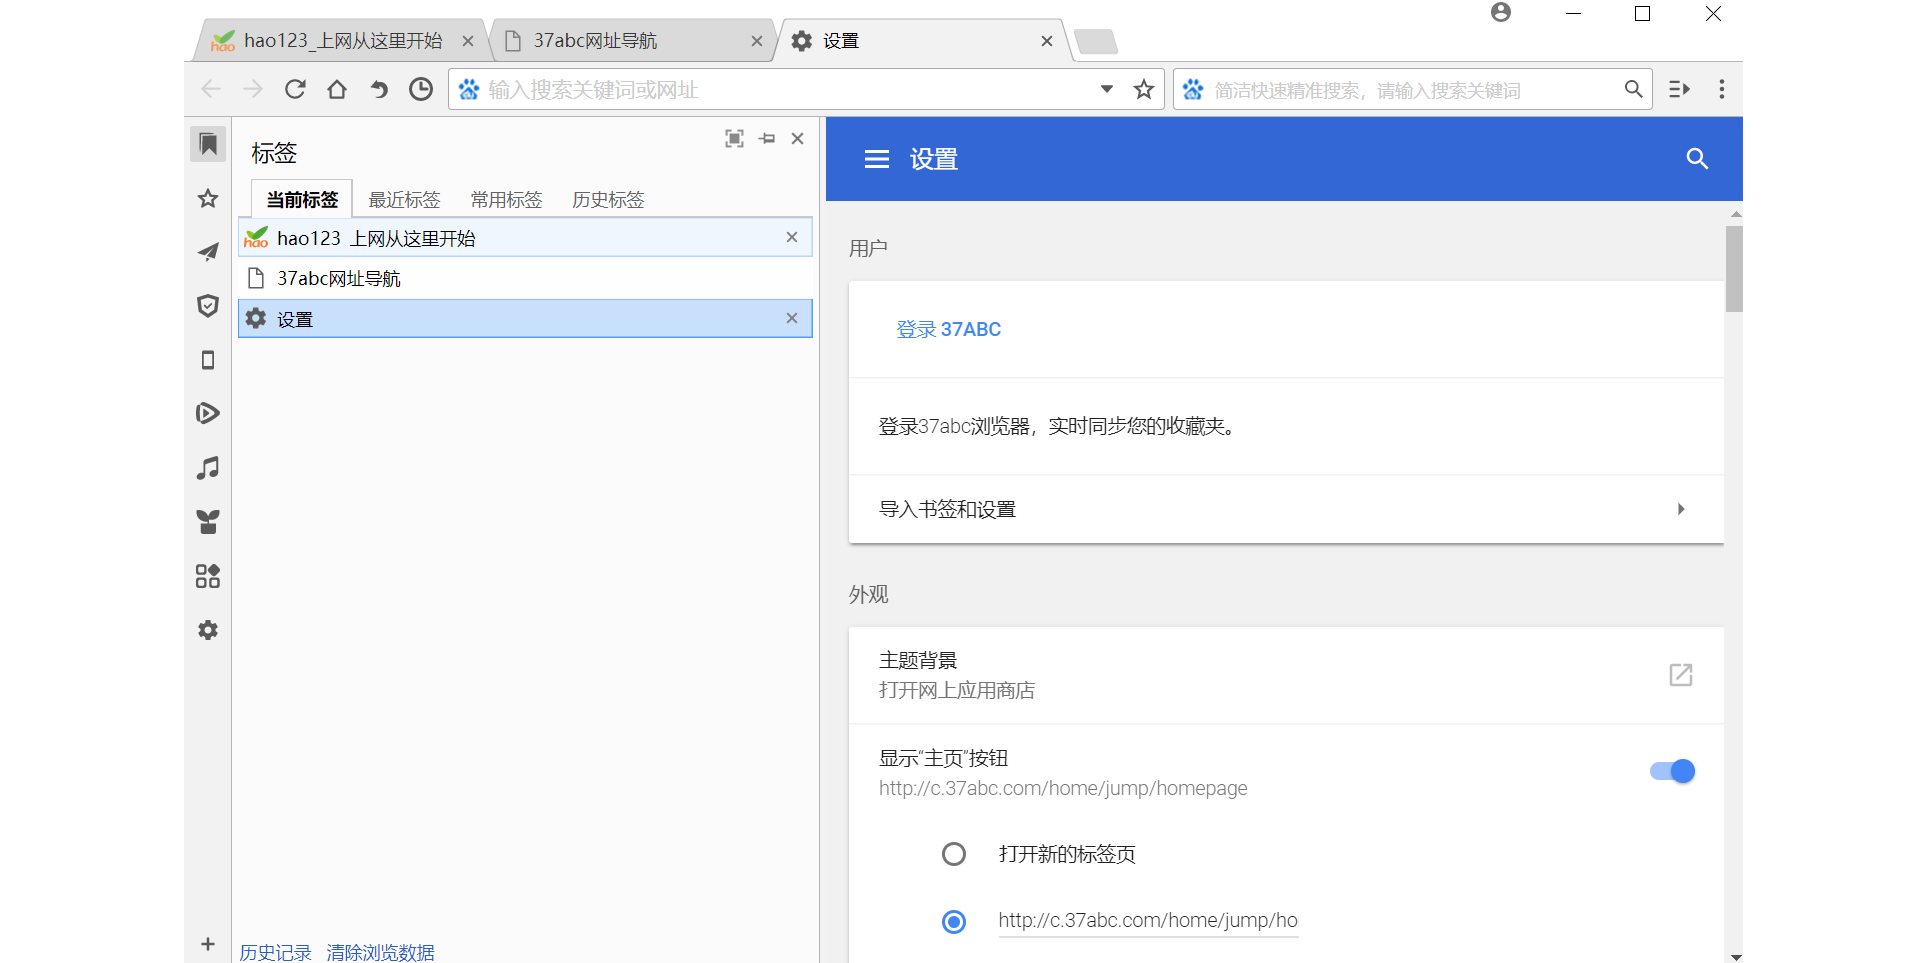This screenshot has width=1926, height=963.
Task: Click the user account profile icon
Action: pos(1501,12)
